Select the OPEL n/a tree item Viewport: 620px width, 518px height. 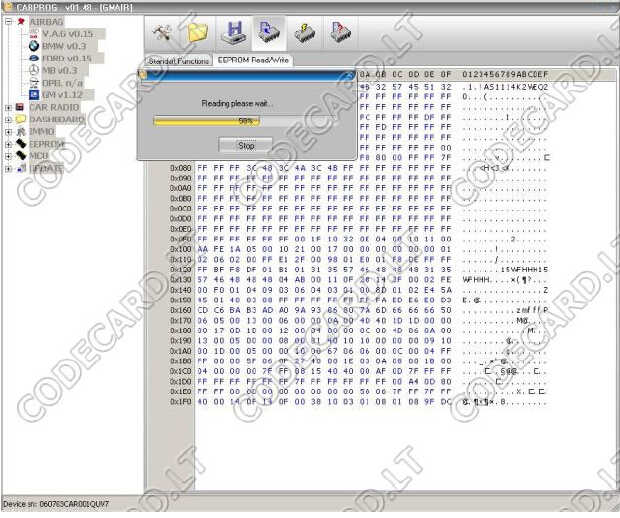coord(62,83)
